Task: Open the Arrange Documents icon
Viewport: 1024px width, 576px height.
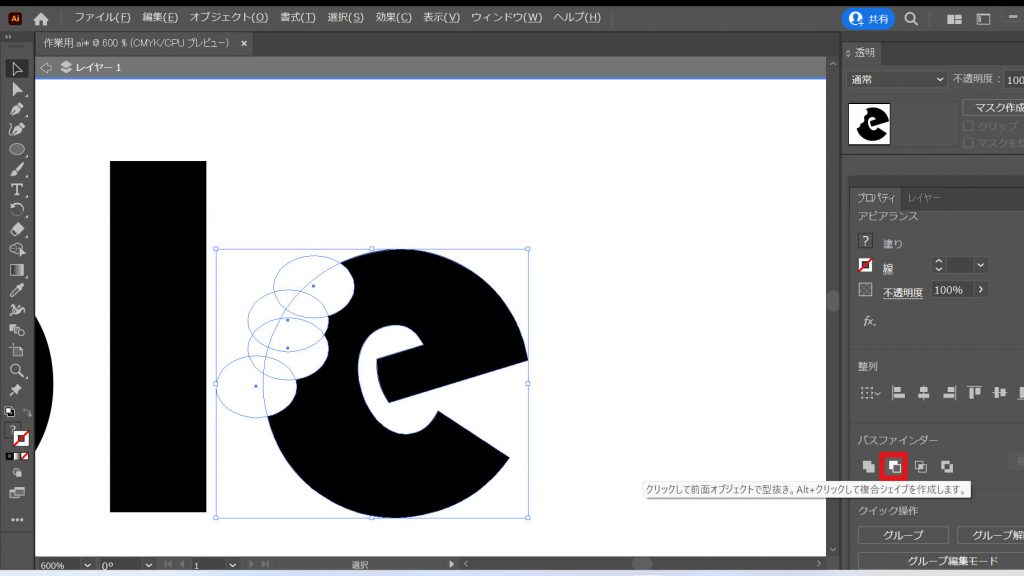Action: [x=954, y=19]
